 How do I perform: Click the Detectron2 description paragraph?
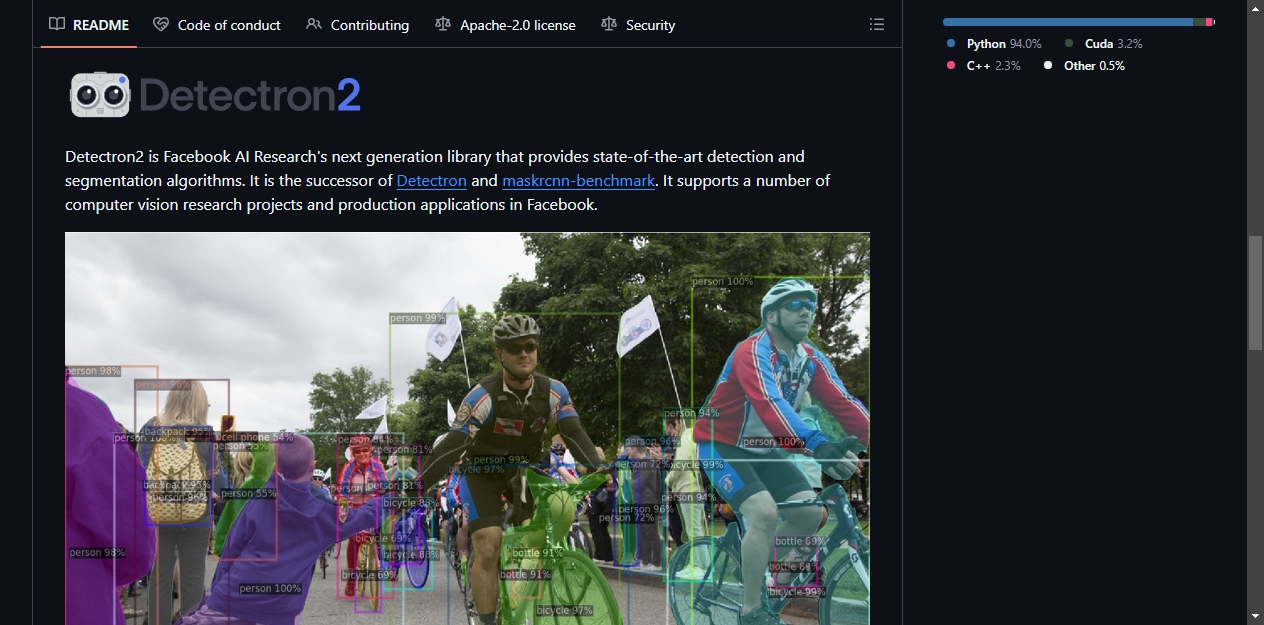coord(448,181)
